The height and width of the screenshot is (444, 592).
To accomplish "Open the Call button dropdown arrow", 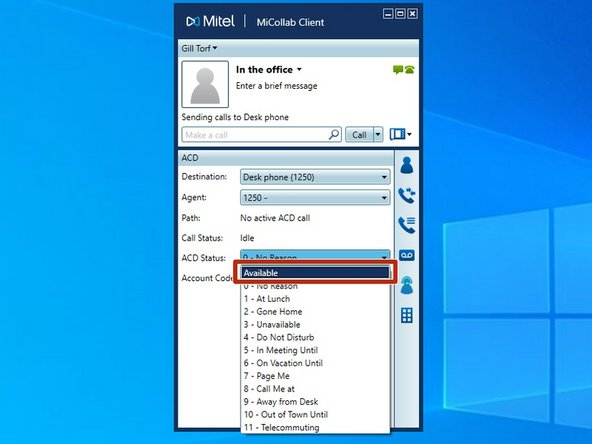I will click(x=378, y=134).
